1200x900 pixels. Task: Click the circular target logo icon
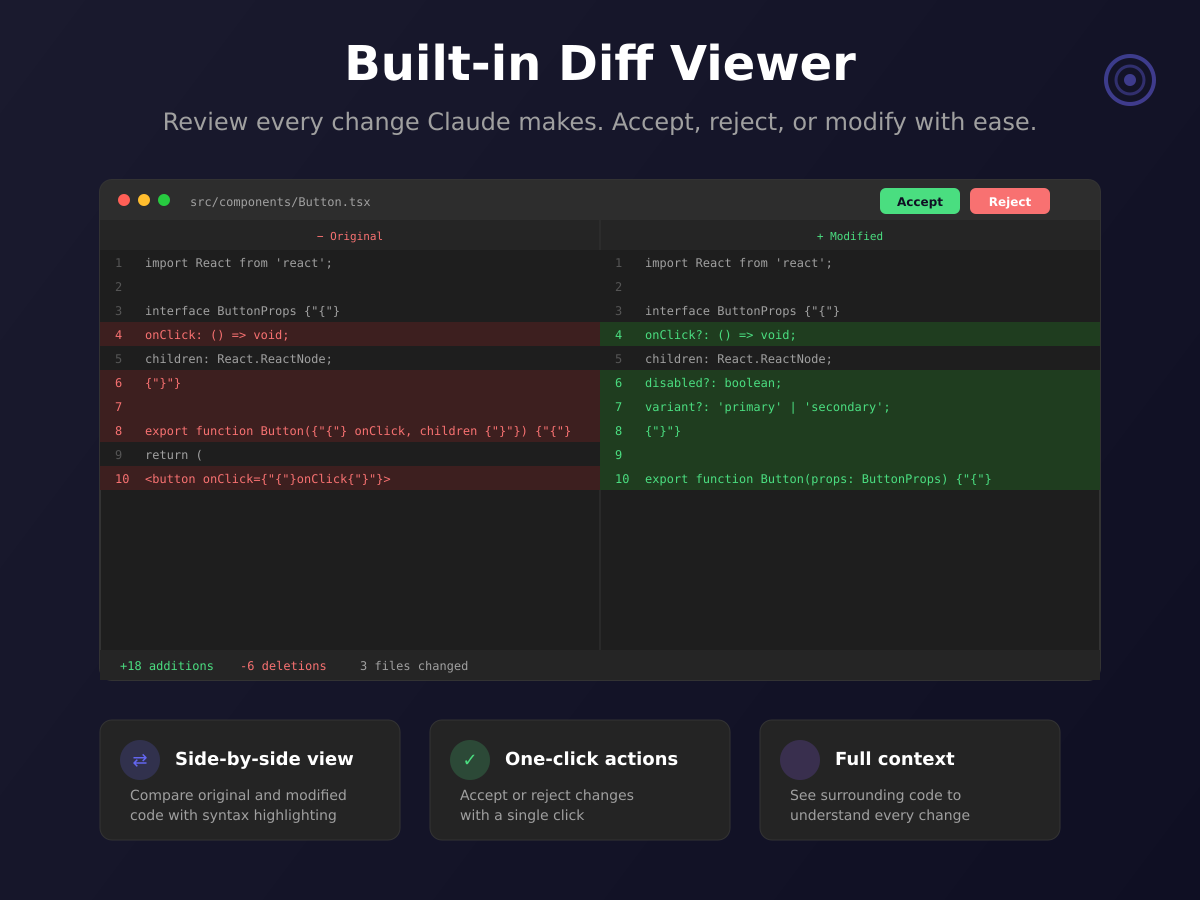pyautogui.click(x=1129, y=80)
